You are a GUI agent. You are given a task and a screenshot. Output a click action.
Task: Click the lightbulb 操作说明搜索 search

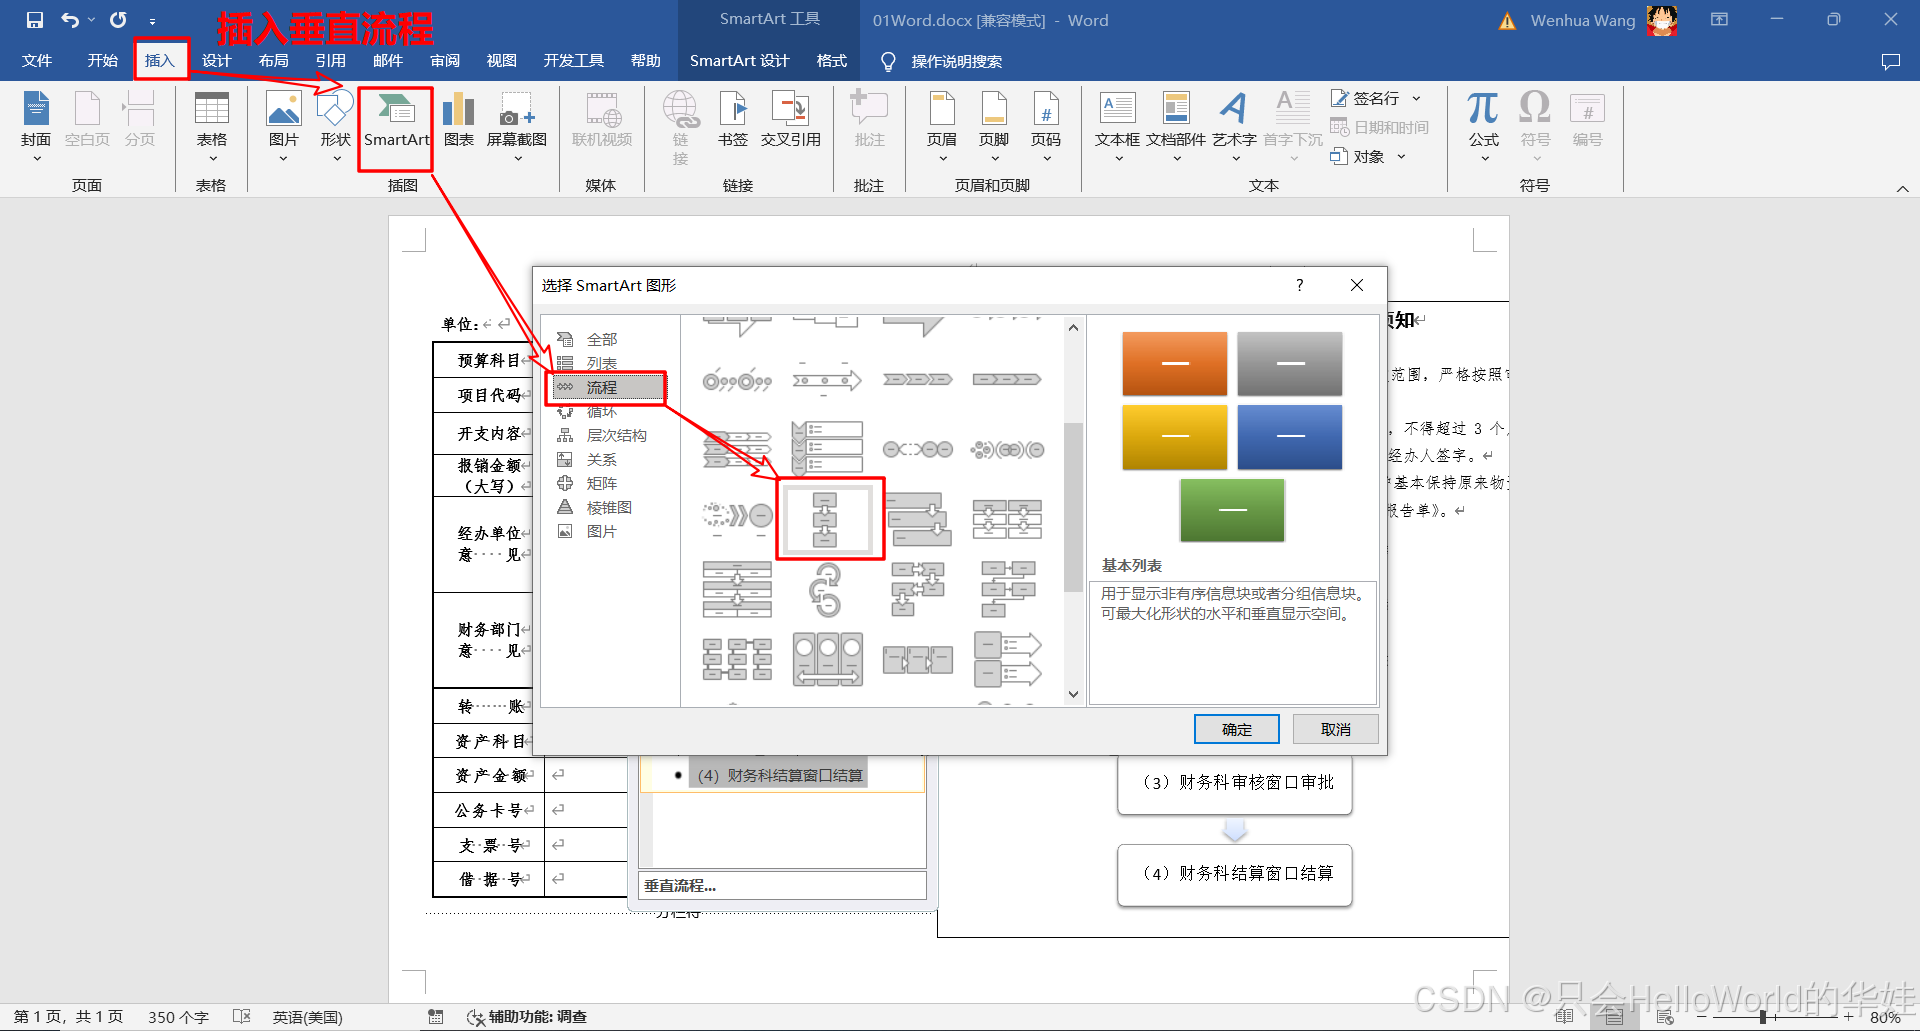point(941,61)
